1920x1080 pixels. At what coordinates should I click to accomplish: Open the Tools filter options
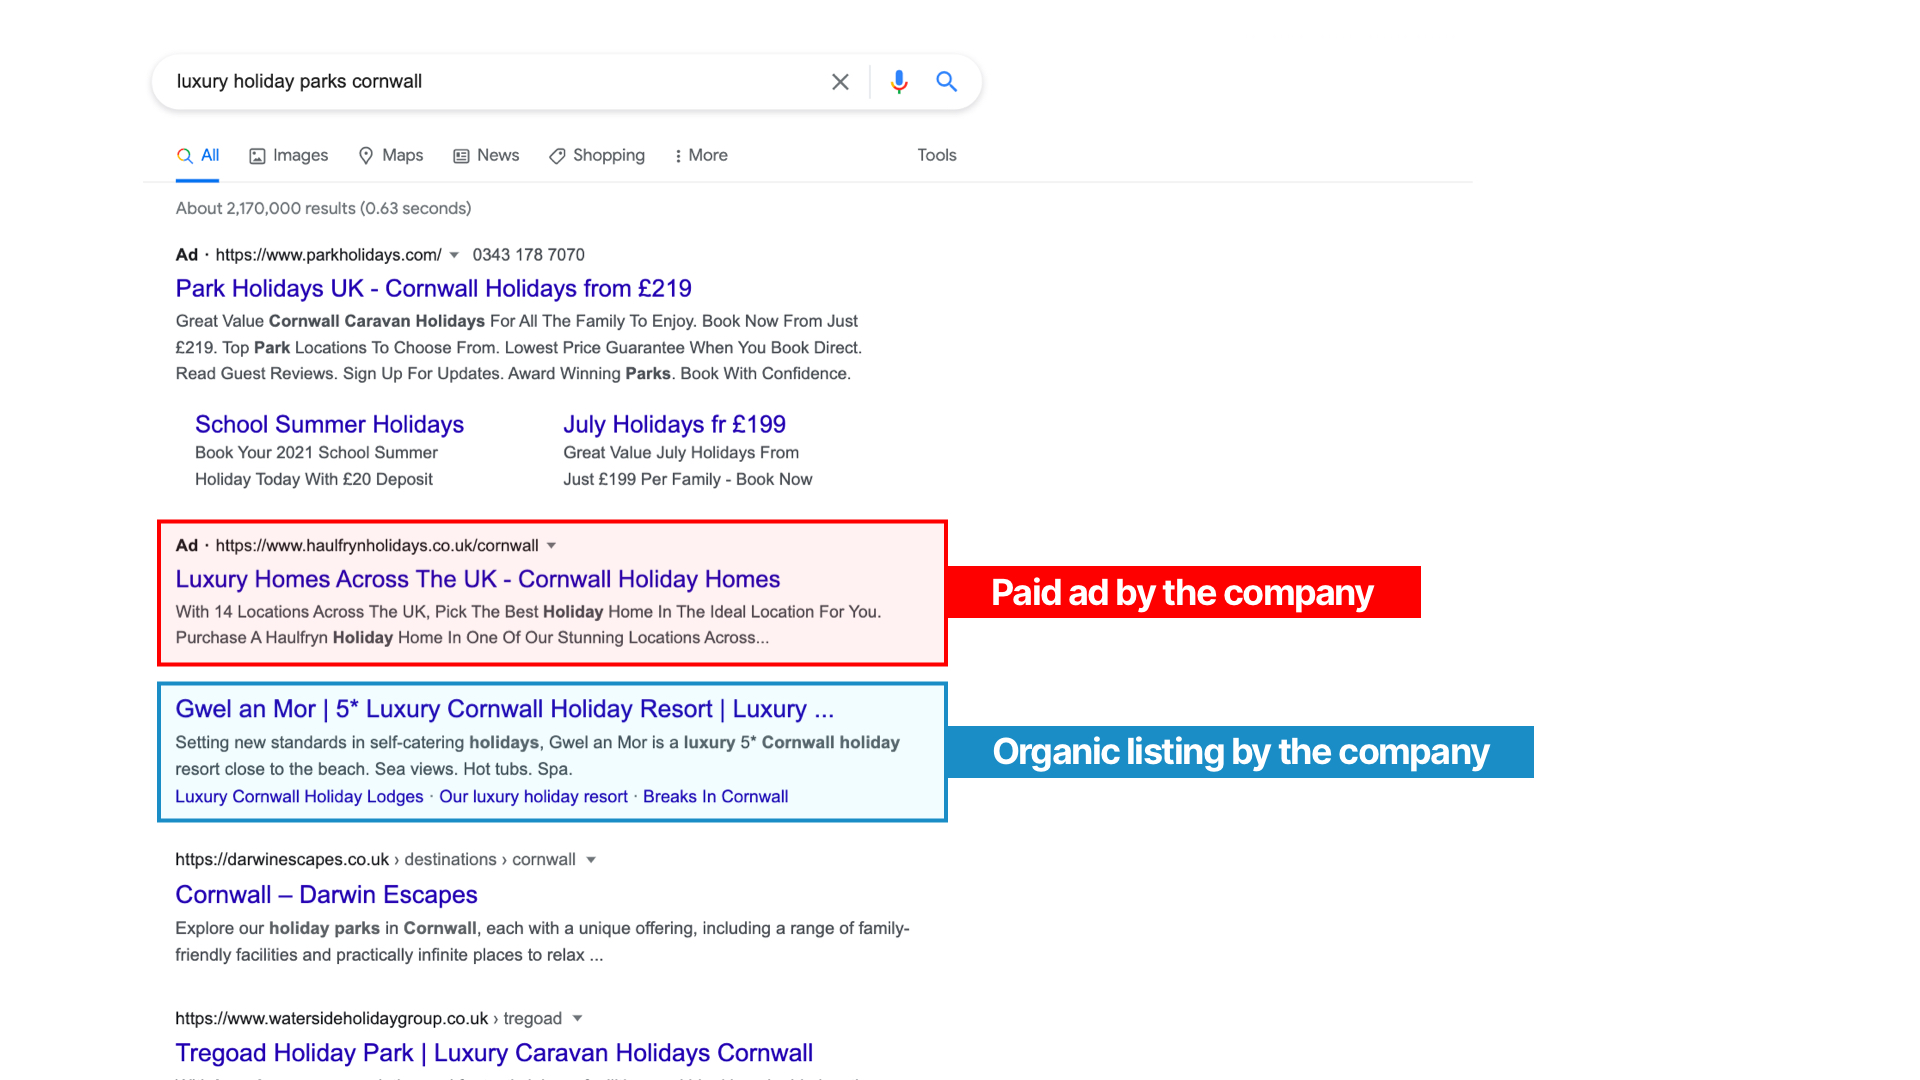tap(937, 155)
